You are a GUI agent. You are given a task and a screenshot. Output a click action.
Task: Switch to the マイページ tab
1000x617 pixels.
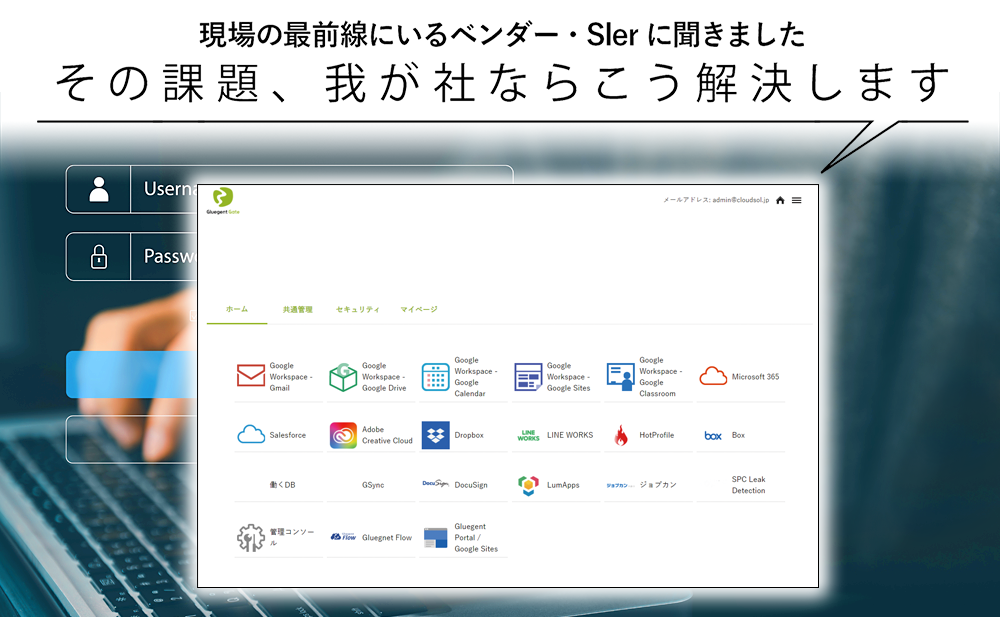pyautogui.click(x=418, y=309)
